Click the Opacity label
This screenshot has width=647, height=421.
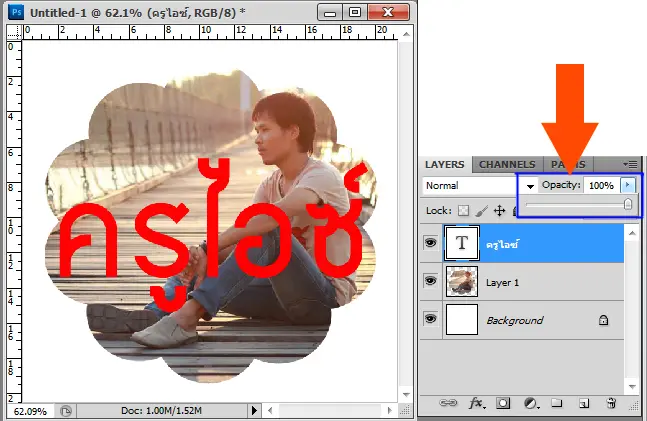point(561,185)
